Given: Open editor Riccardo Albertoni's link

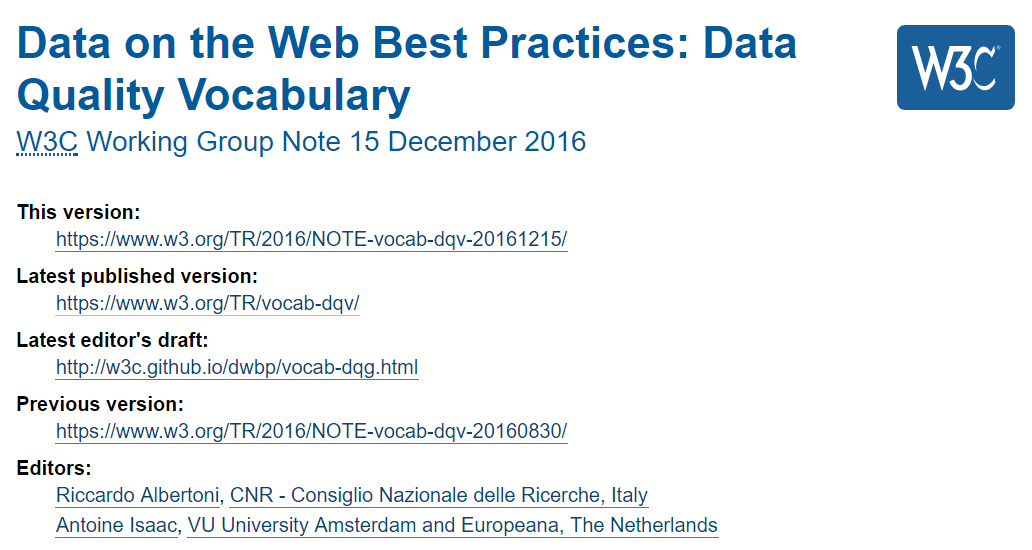Looking at the screenshot, I should coord(139,495).
